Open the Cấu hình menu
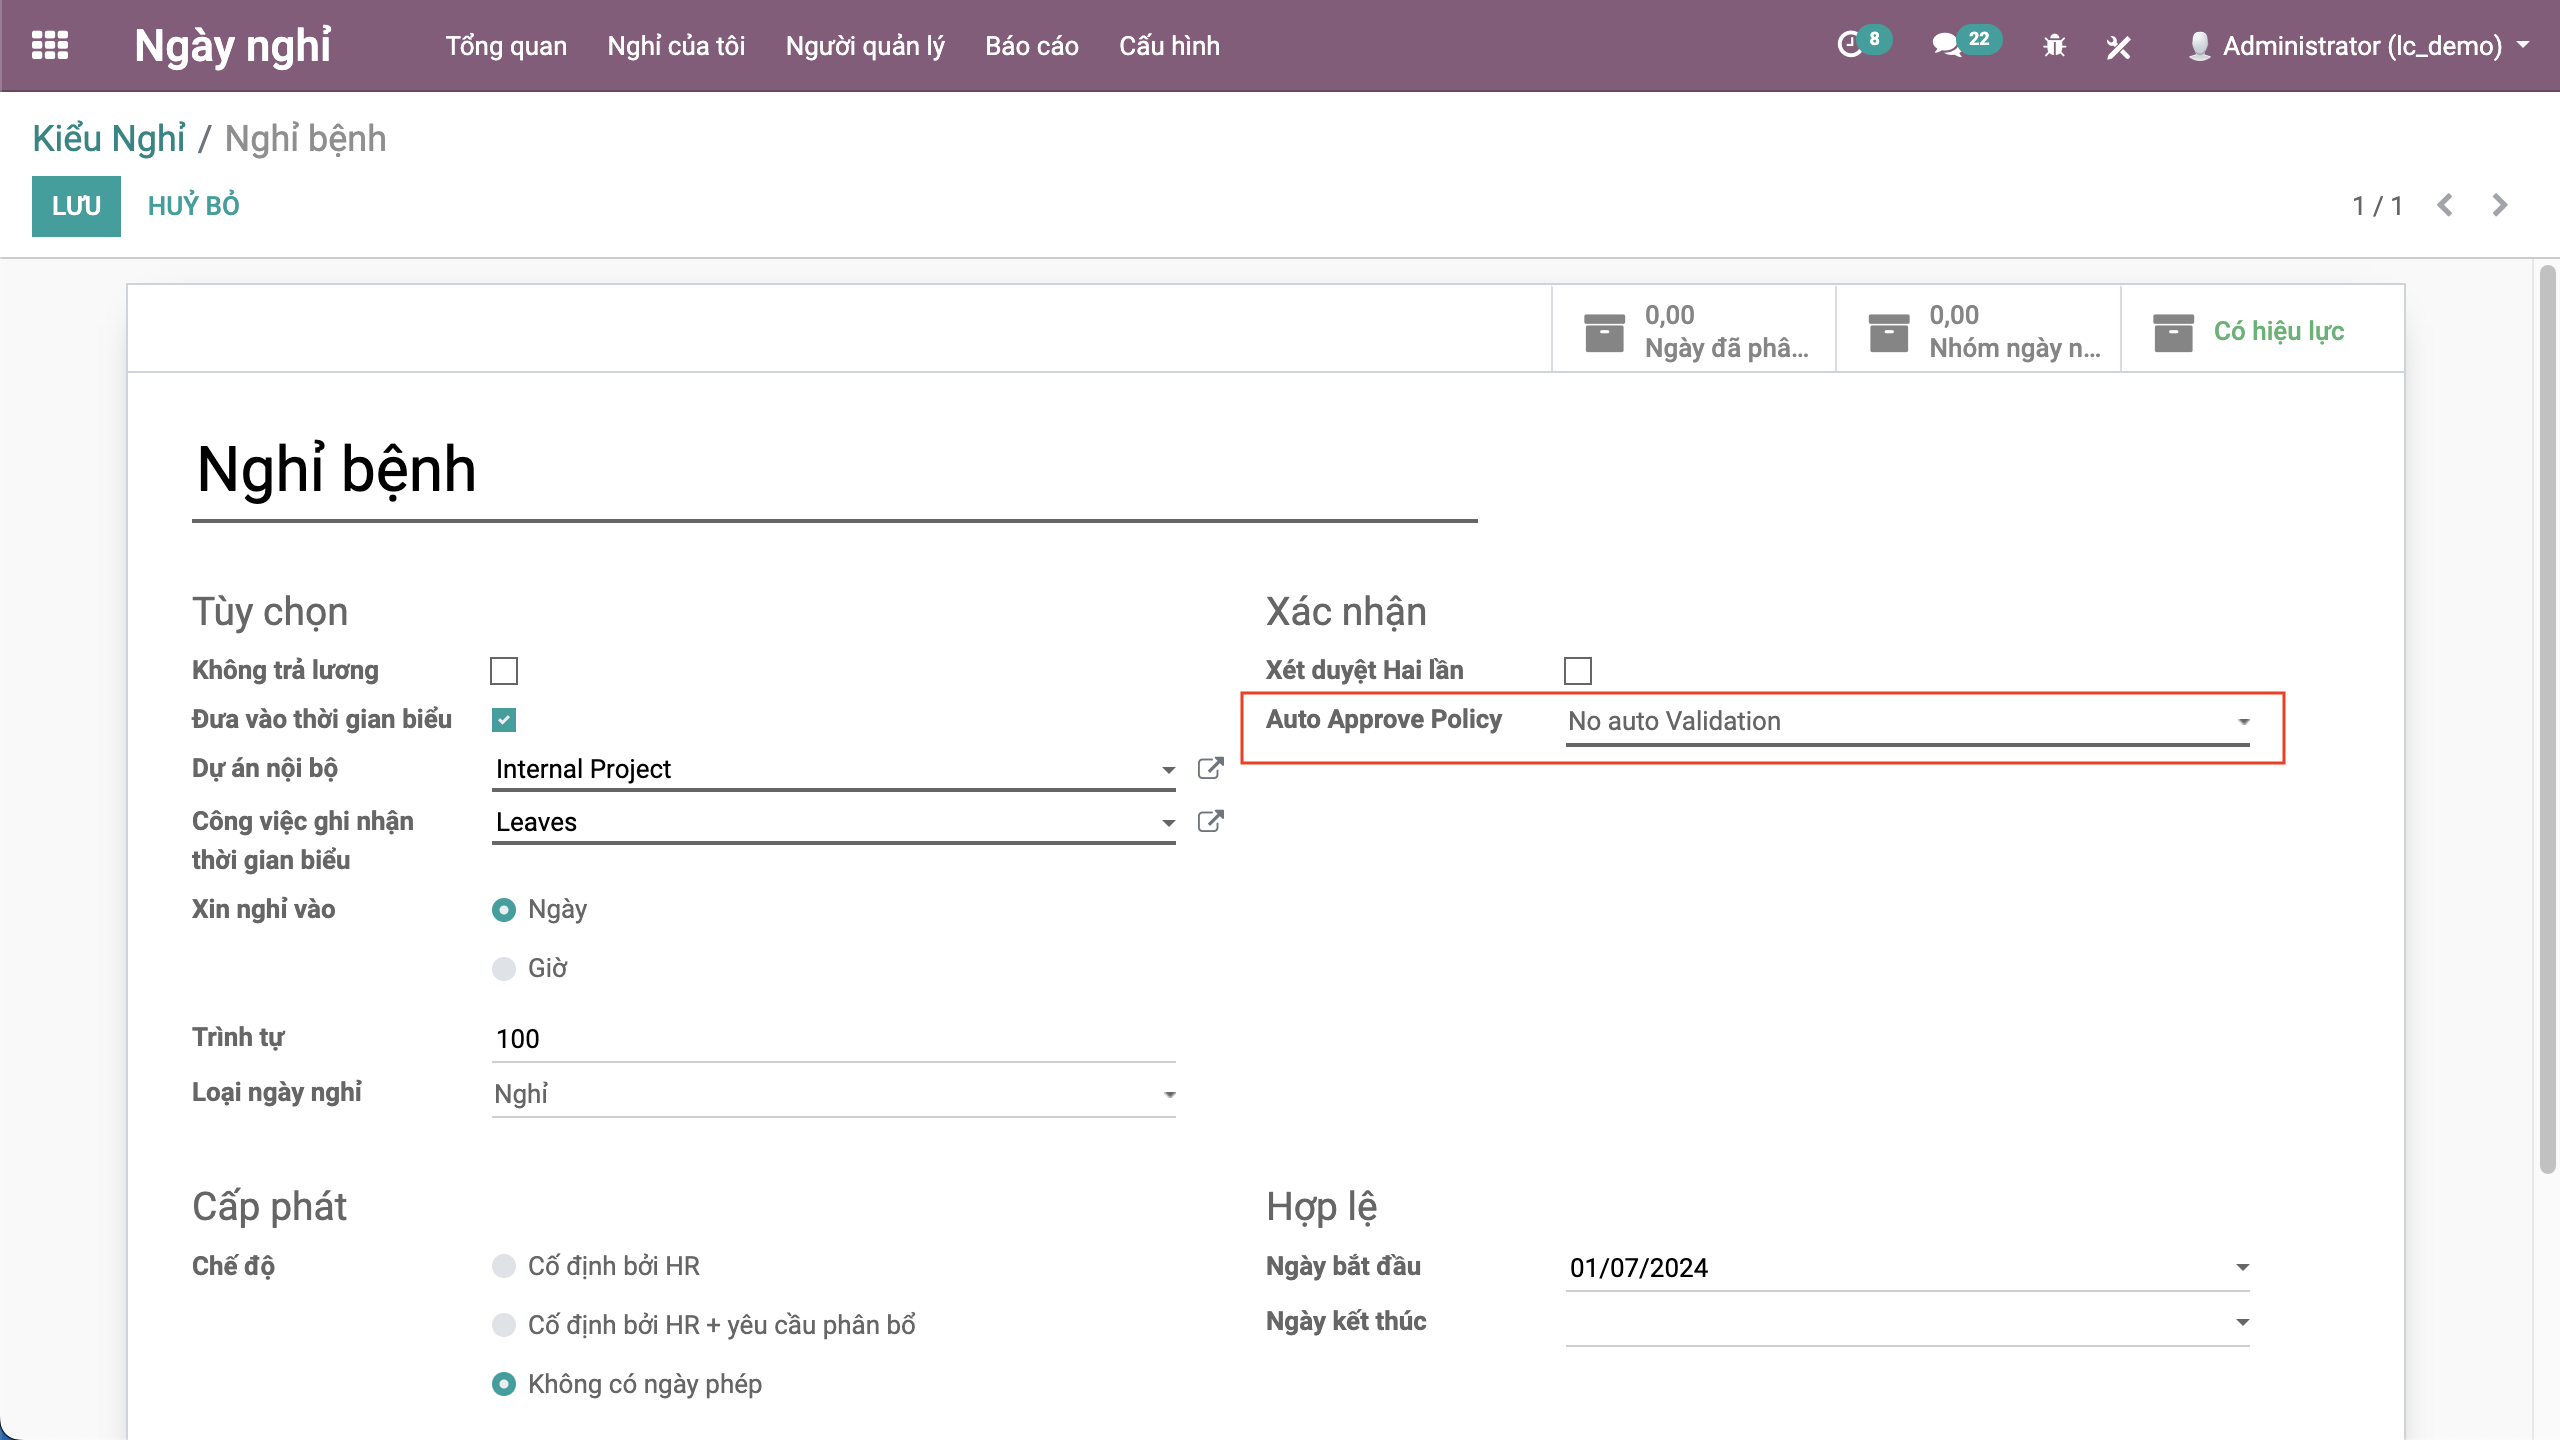The height and width of the screenshot is (1440, 2560). pos(1169,46)
